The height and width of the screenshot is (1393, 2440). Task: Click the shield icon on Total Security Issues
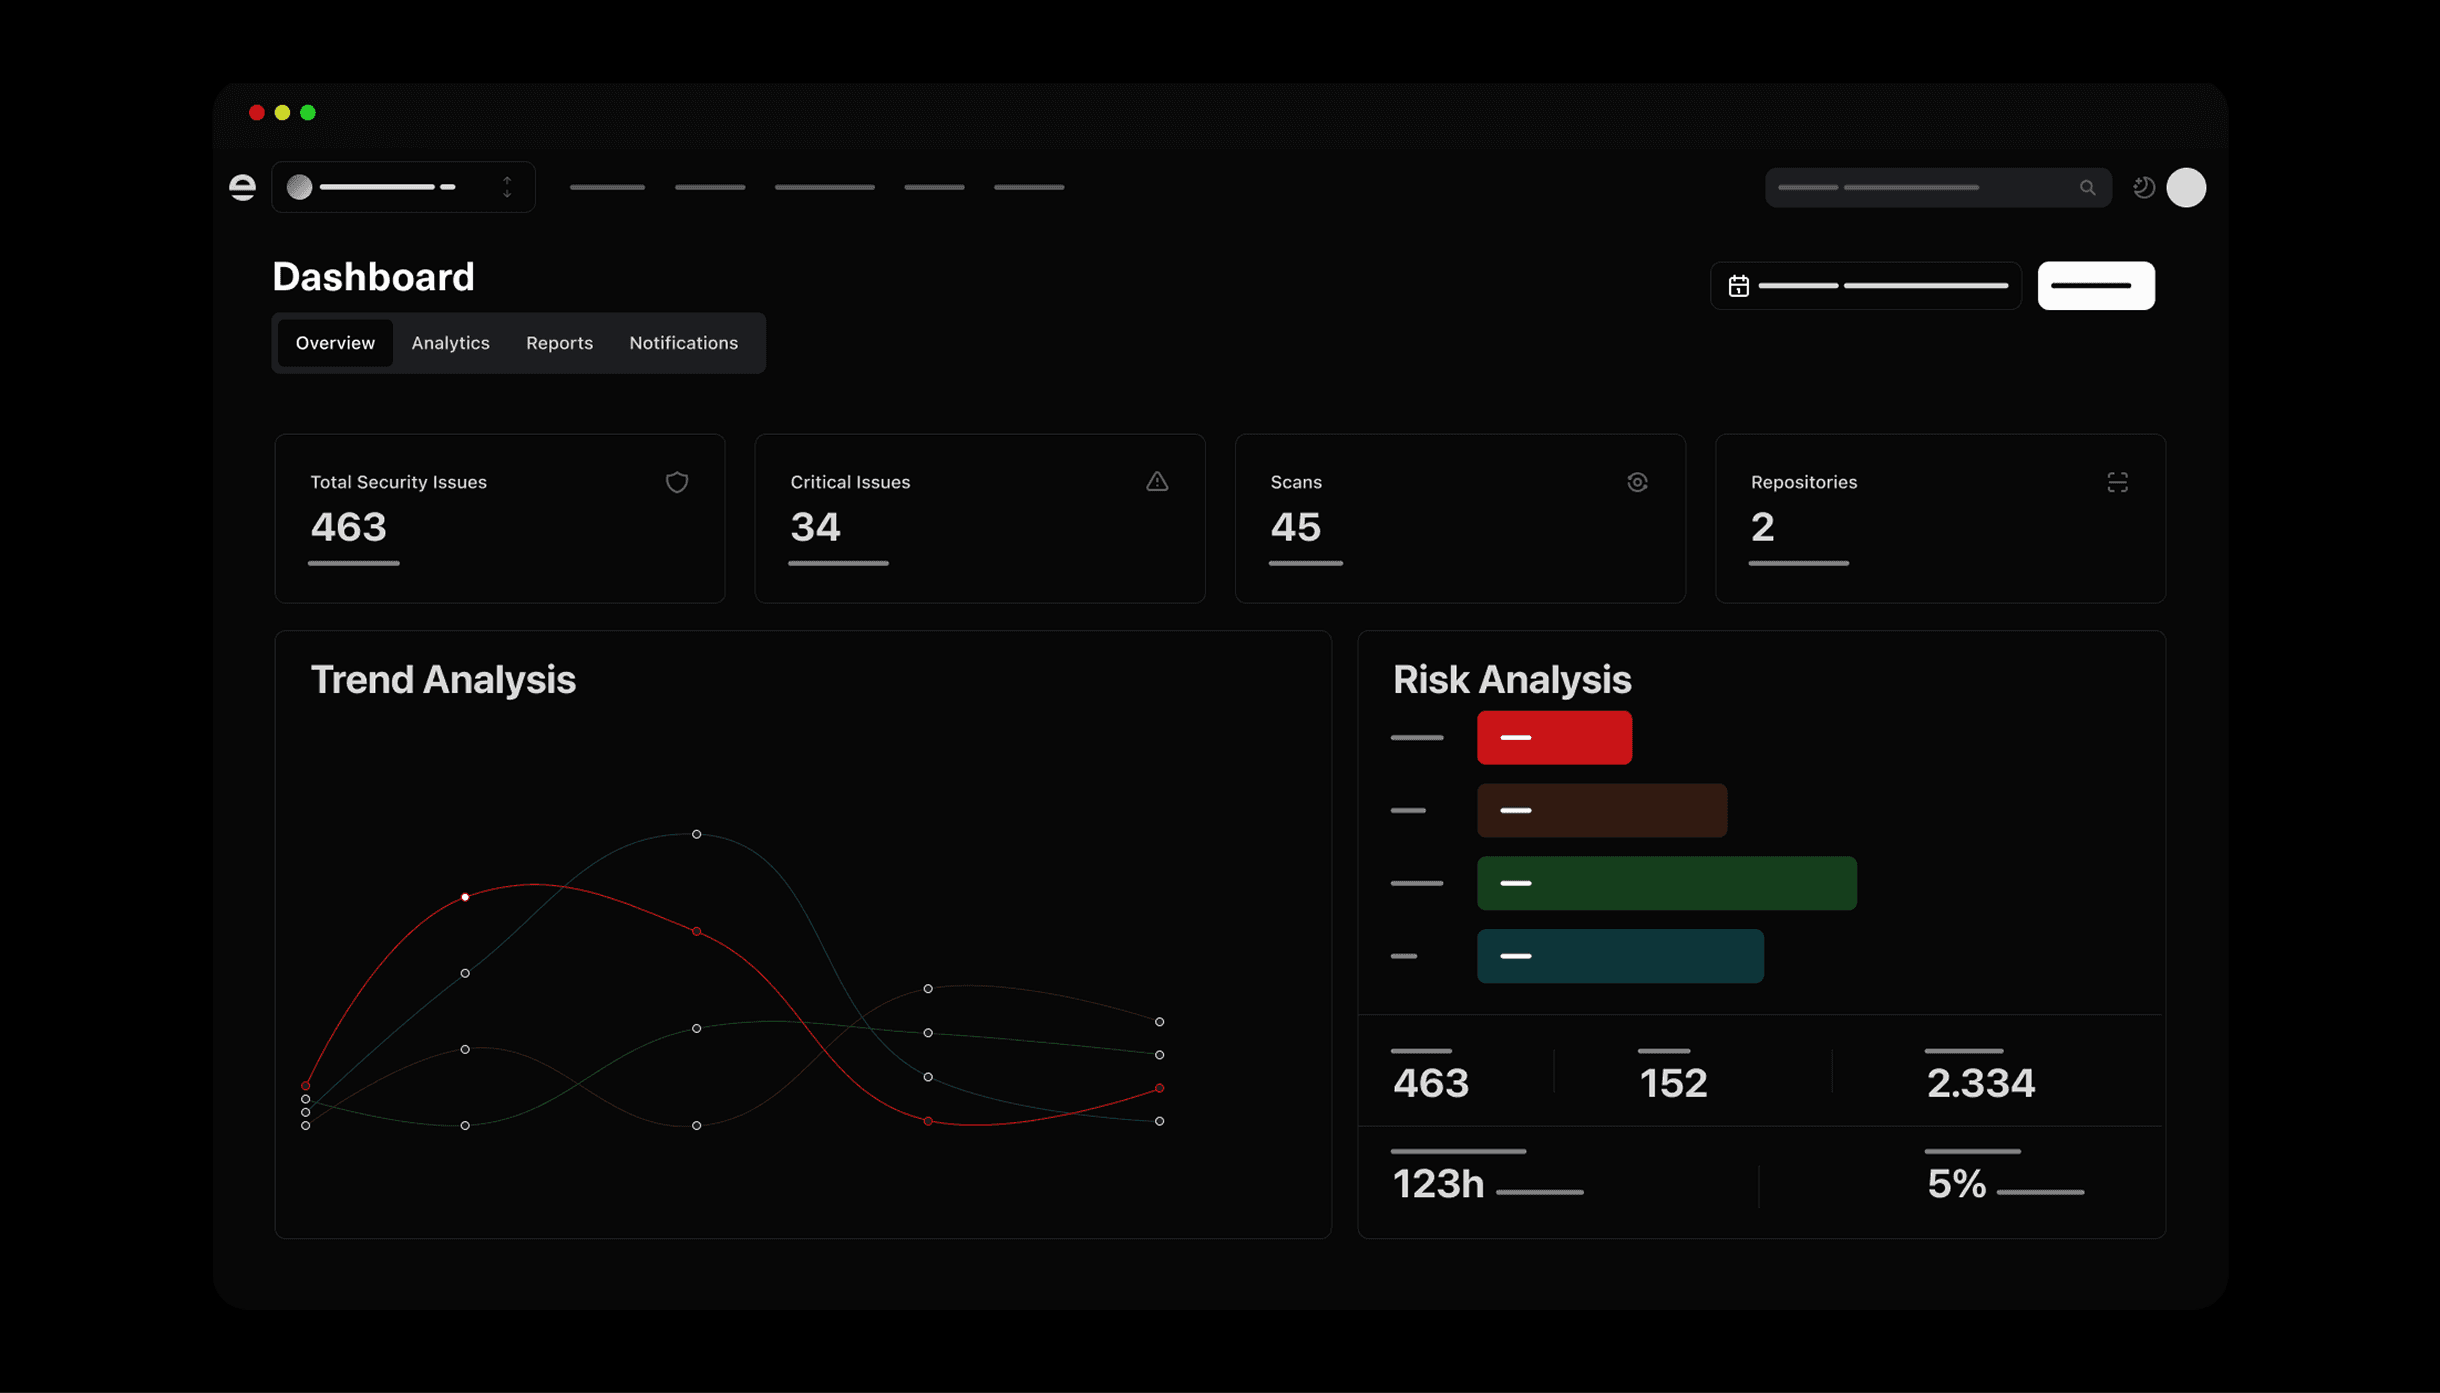point(677,482)
